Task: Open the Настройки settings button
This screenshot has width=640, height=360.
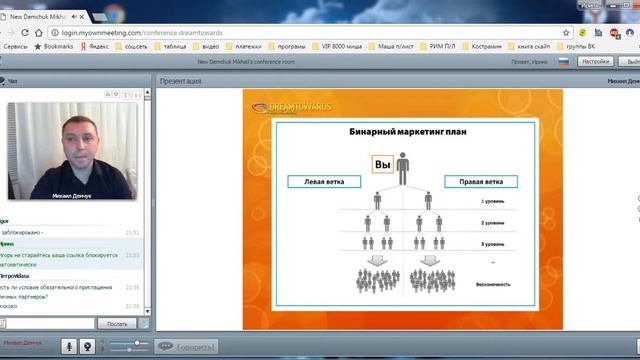Action: (596, 61)
